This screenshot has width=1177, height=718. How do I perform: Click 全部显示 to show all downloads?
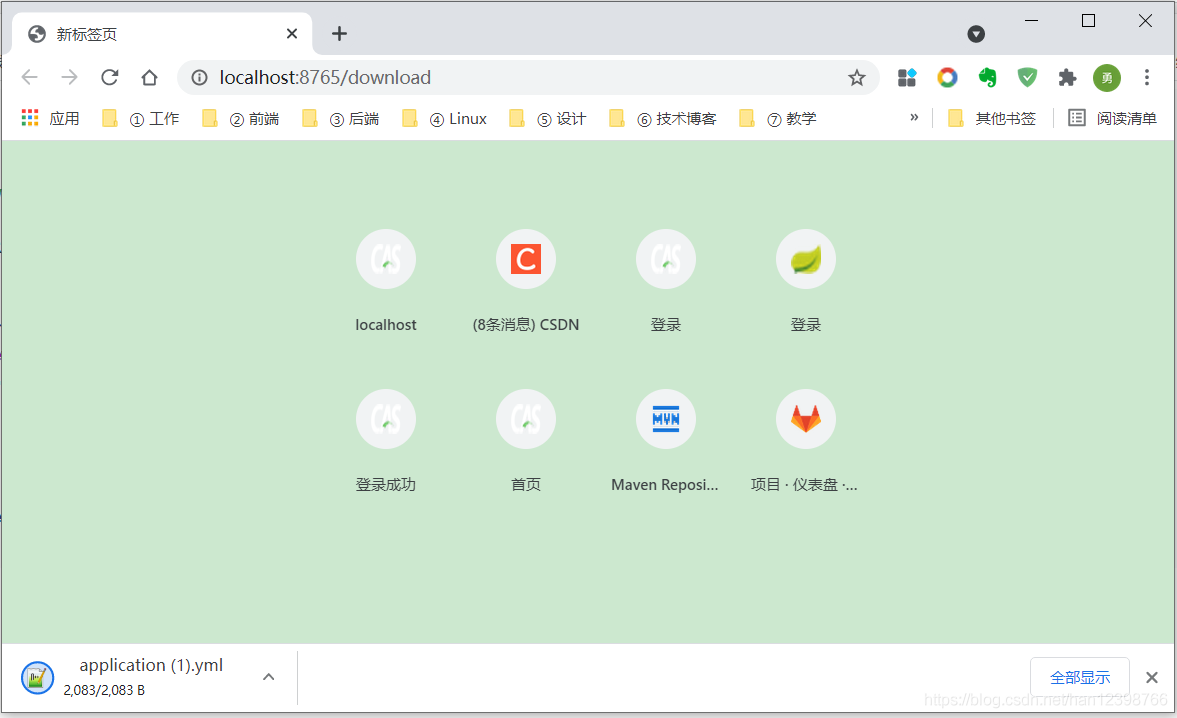pos(1079,677)
